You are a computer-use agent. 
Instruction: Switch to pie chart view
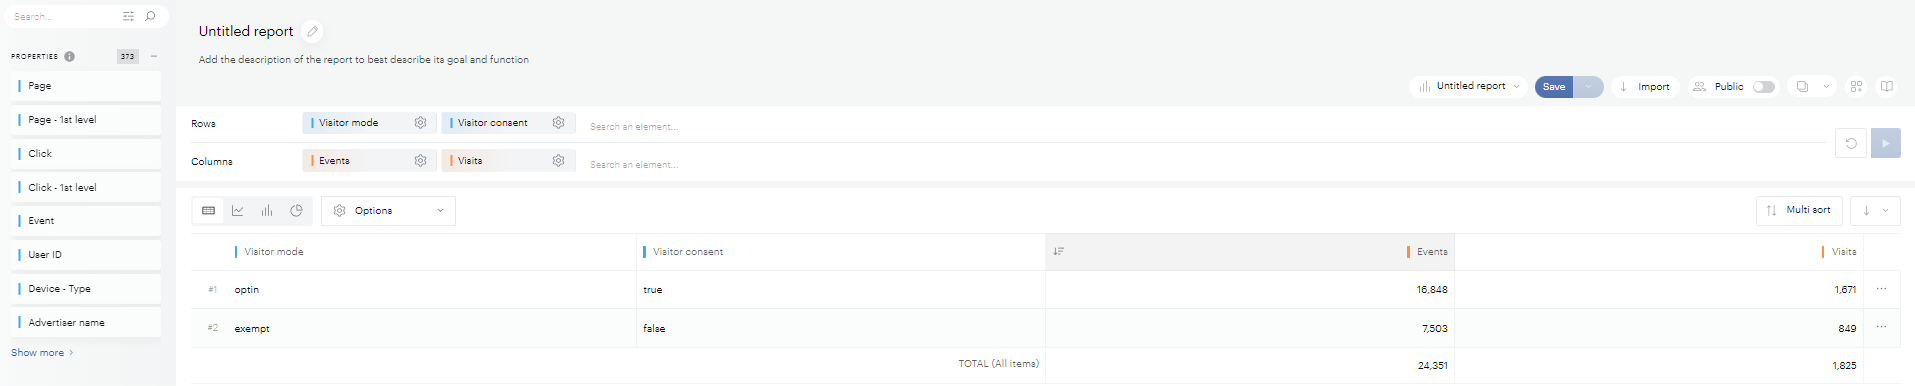(296, 211)
